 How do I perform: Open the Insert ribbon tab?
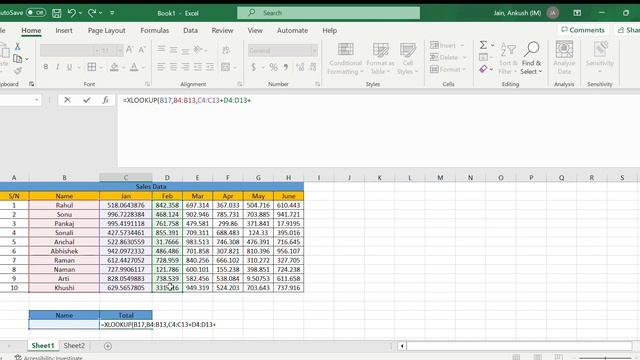point(64,31)
